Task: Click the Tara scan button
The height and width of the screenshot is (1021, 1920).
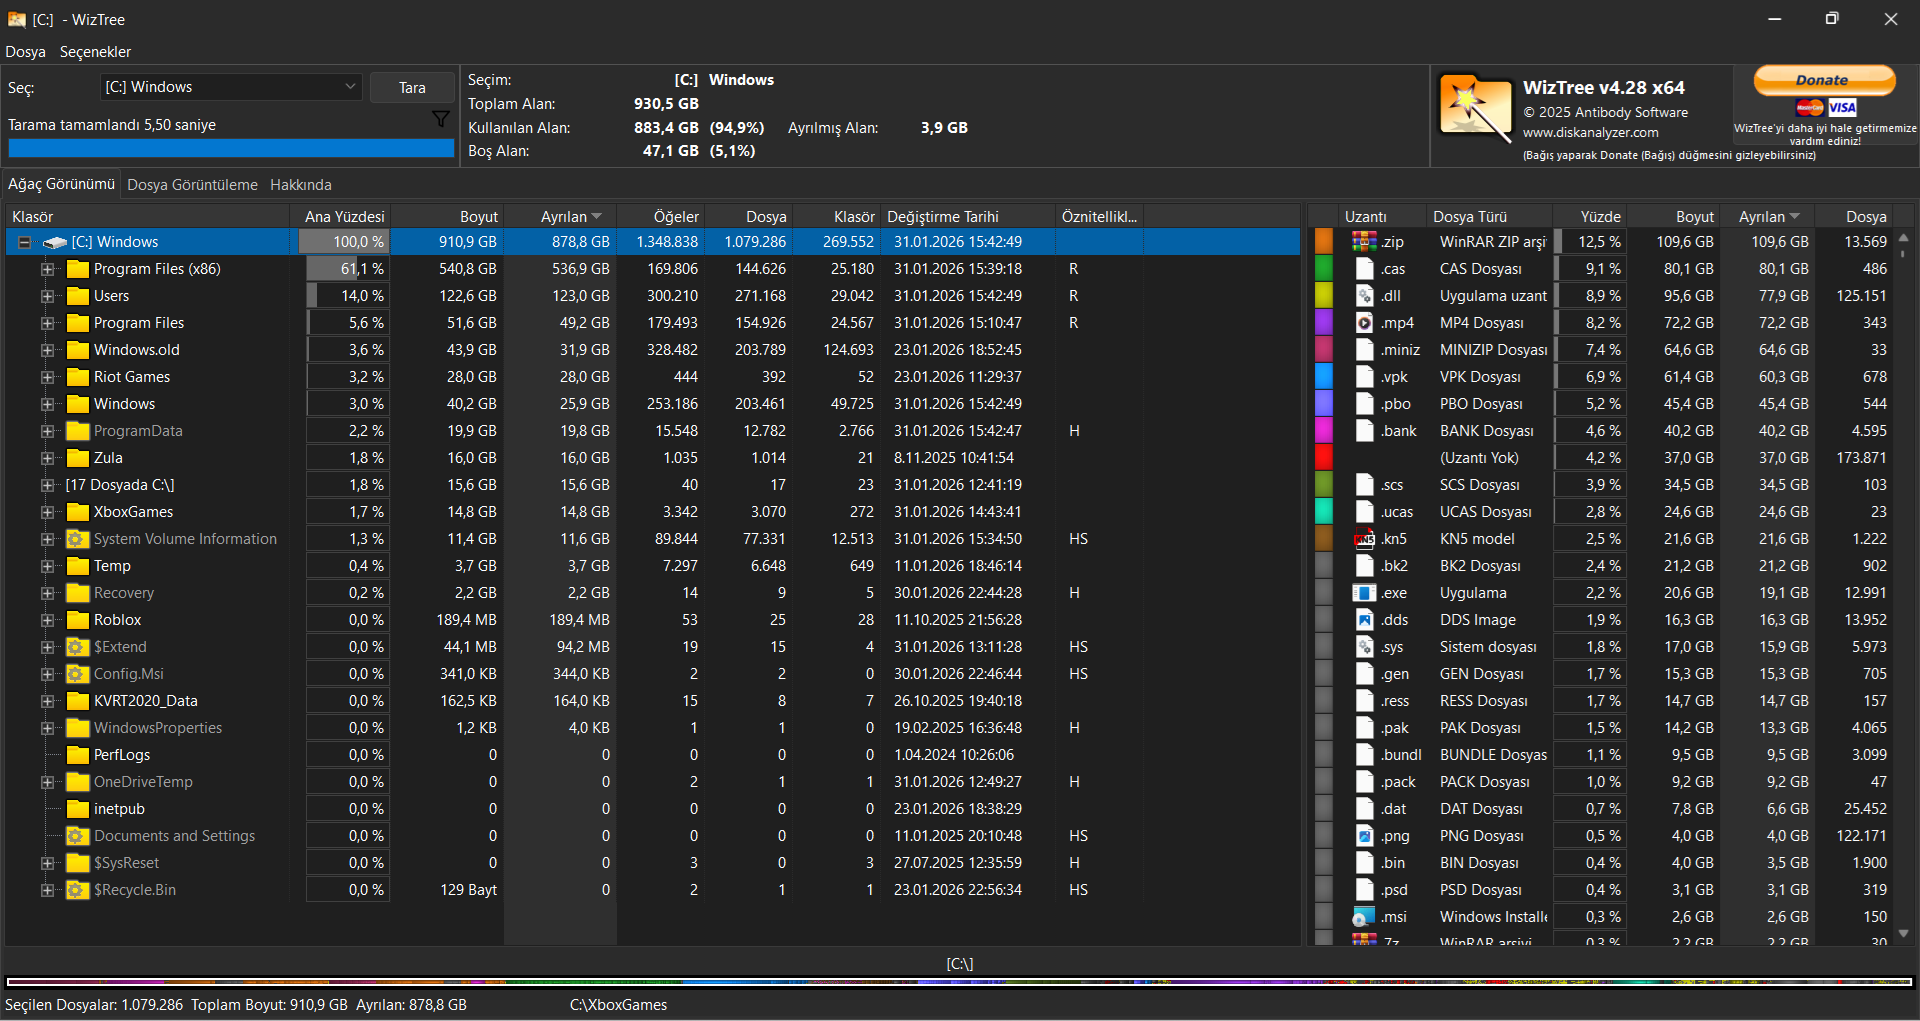Action: click(x=412, y=88)
